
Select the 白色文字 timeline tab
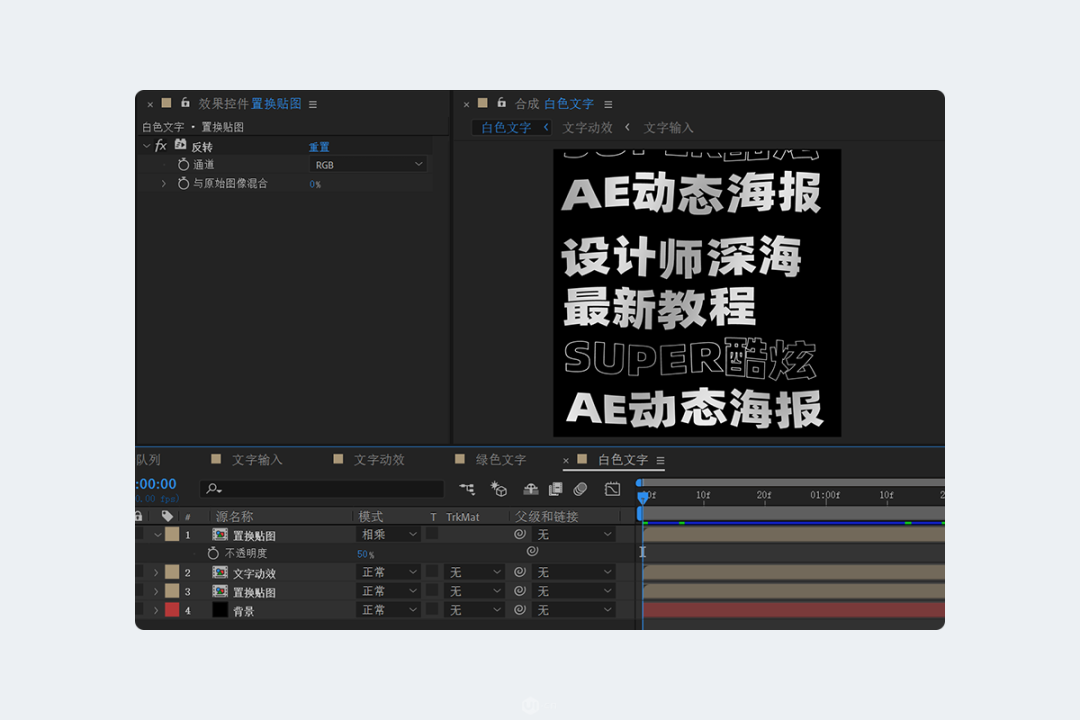point(623,460)
